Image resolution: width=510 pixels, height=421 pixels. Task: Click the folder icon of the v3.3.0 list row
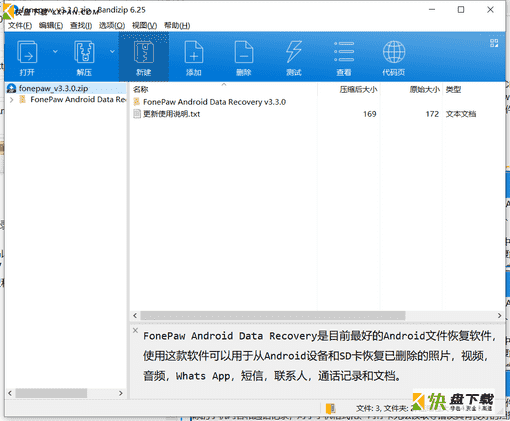click(137, 102)
